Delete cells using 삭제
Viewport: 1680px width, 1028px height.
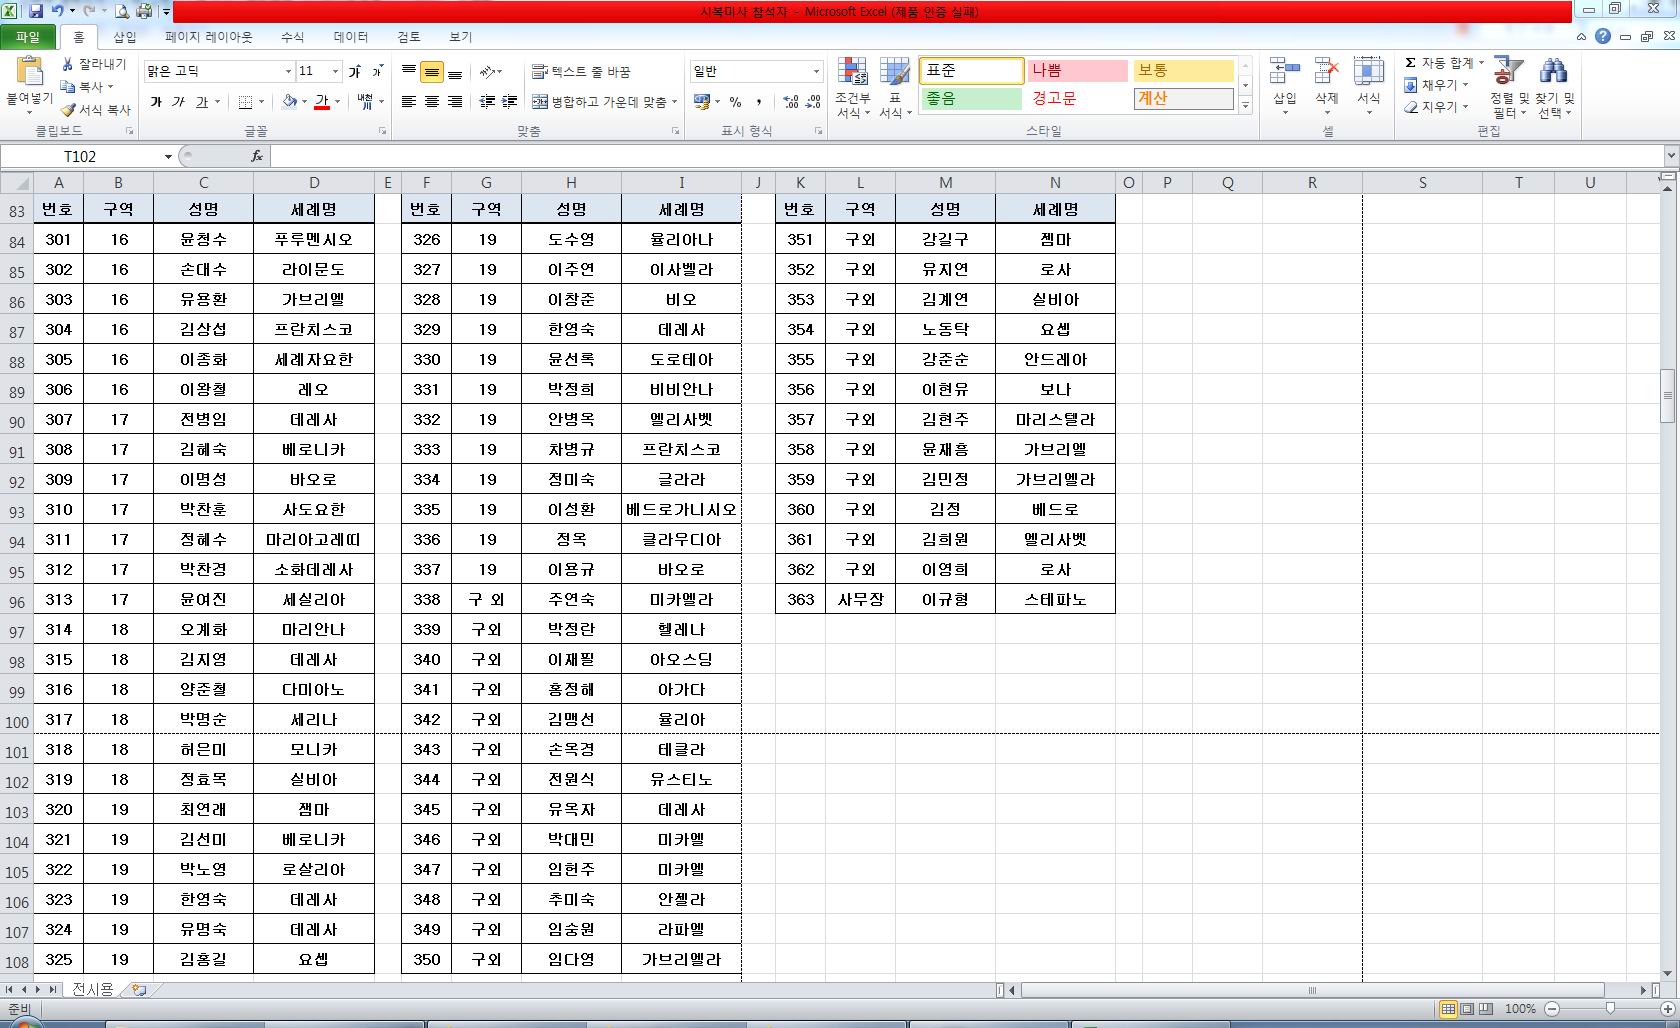1327,86
